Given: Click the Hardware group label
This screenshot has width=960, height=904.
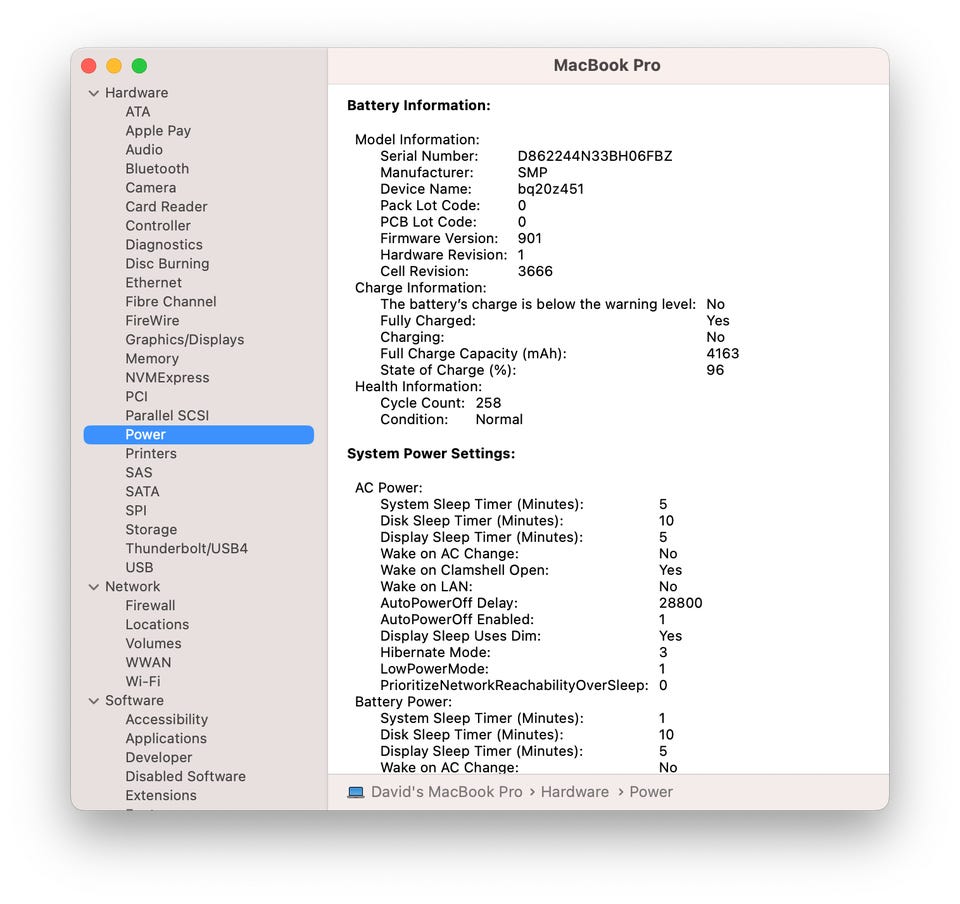Looking at the screenshot, I should click(x=137, y=93).
